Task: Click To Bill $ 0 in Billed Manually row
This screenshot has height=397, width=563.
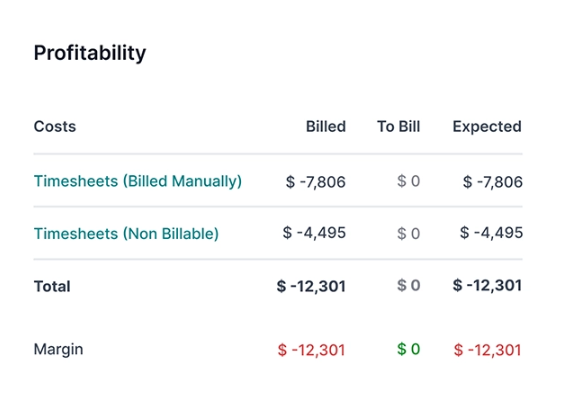Action: tap(409, 181)
